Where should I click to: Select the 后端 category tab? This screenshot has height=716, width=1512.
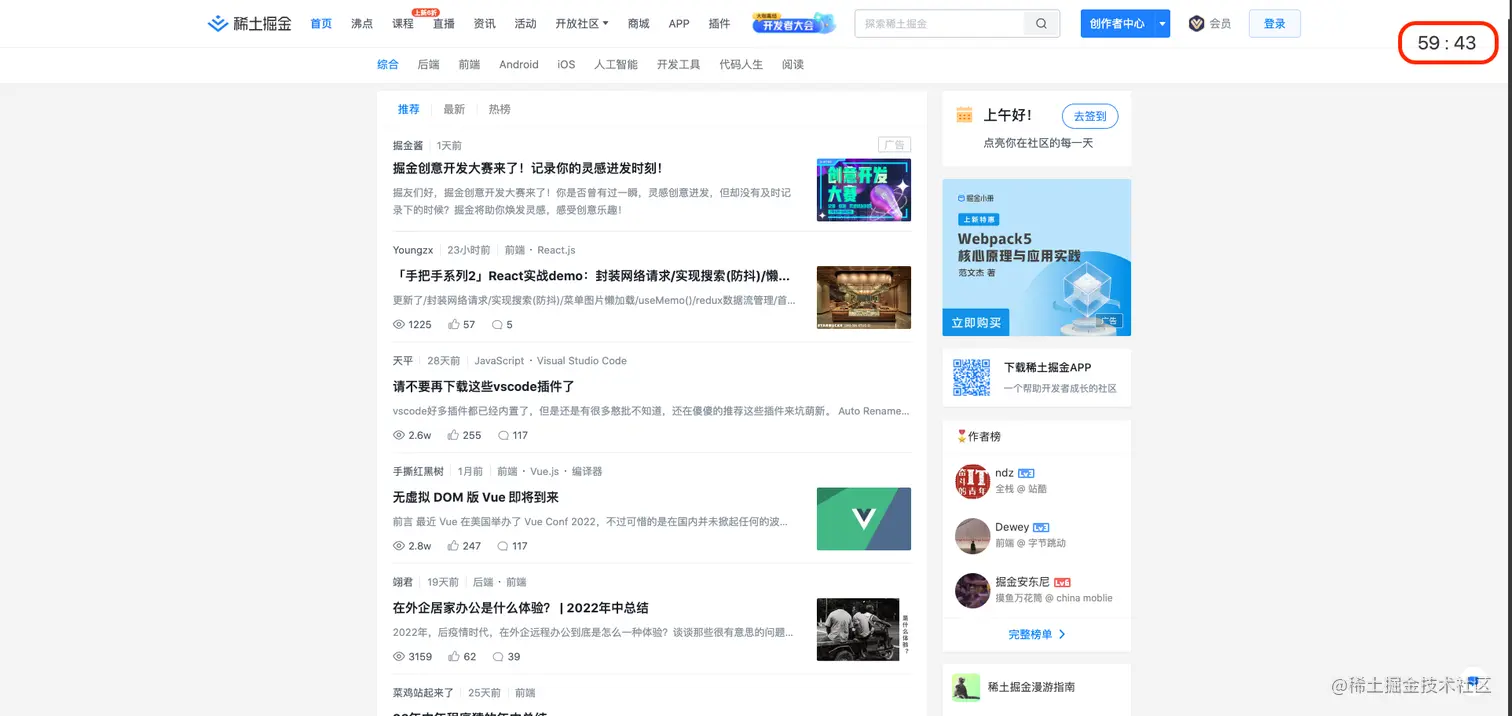click(x=429, y=64)
